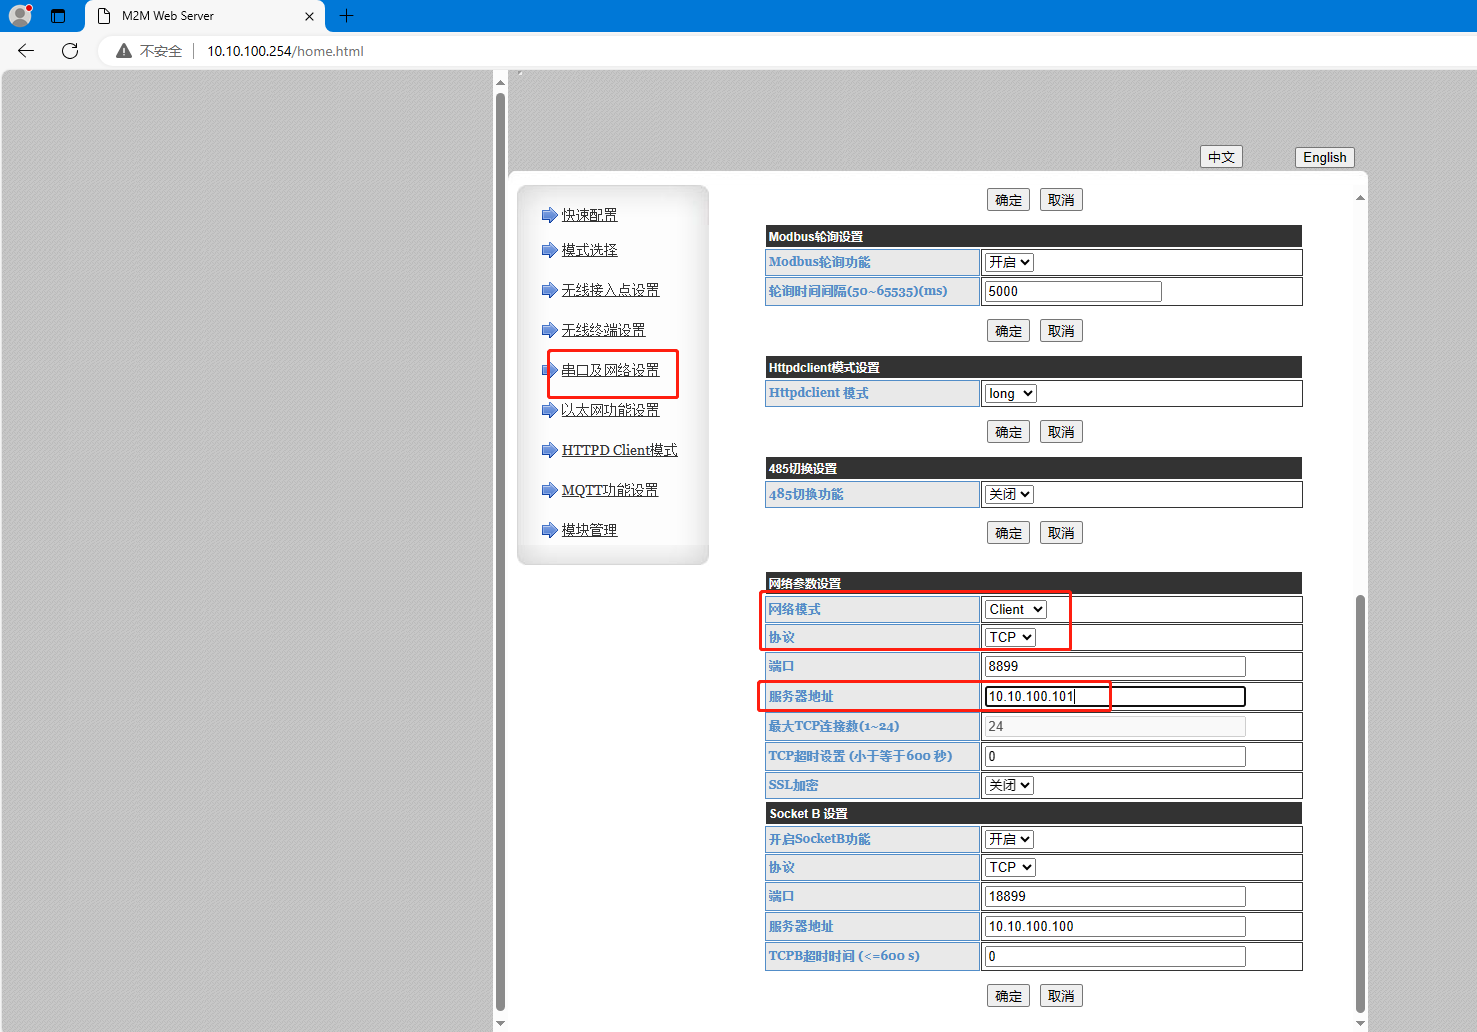Toggle the 485切换功能 dropdown
The width and height of the screenshot is (1477, 1032).
1009,494
